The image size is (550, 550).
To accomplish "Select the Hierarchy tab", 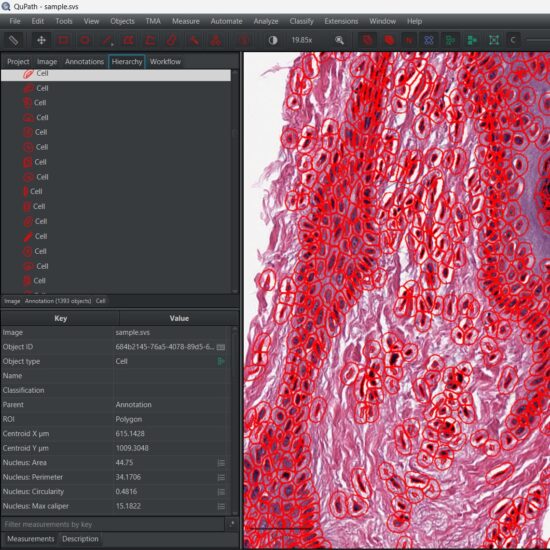I will coord(127,62).
